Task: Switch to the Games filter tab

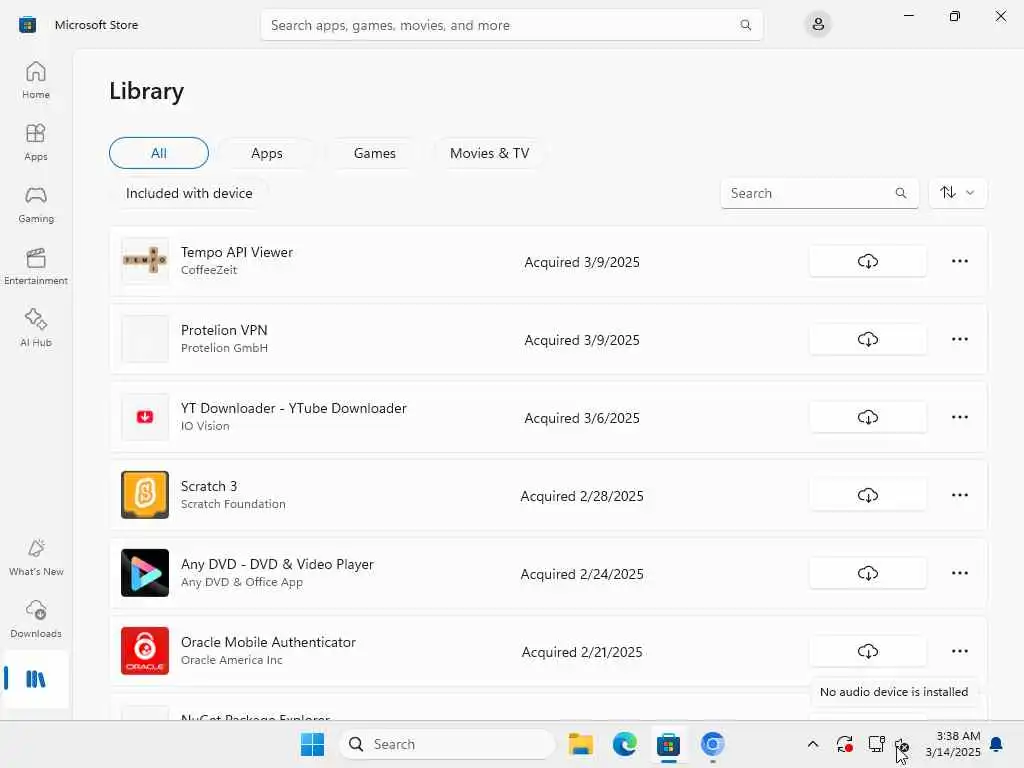Action: pos(374,153)
